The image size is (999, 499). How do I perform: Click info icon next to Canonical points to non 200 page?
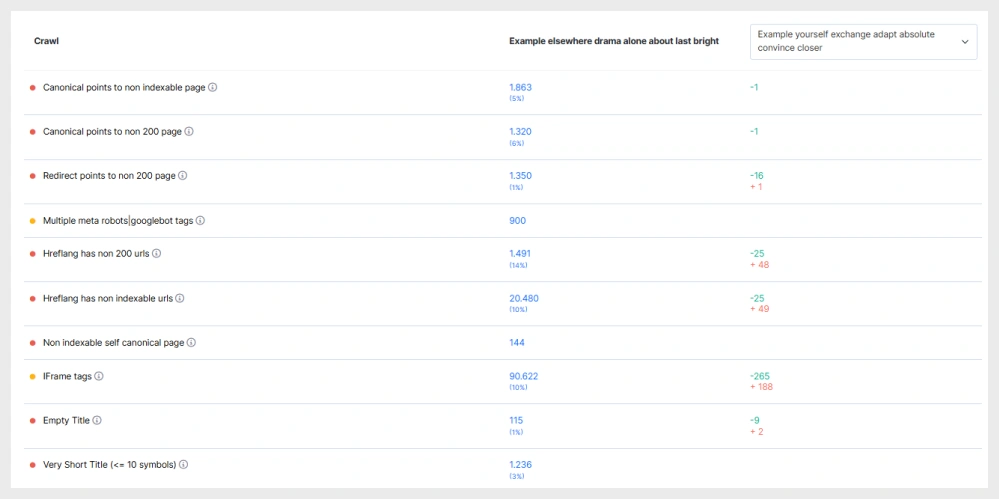pyautogui.click(x=189, y=131)
